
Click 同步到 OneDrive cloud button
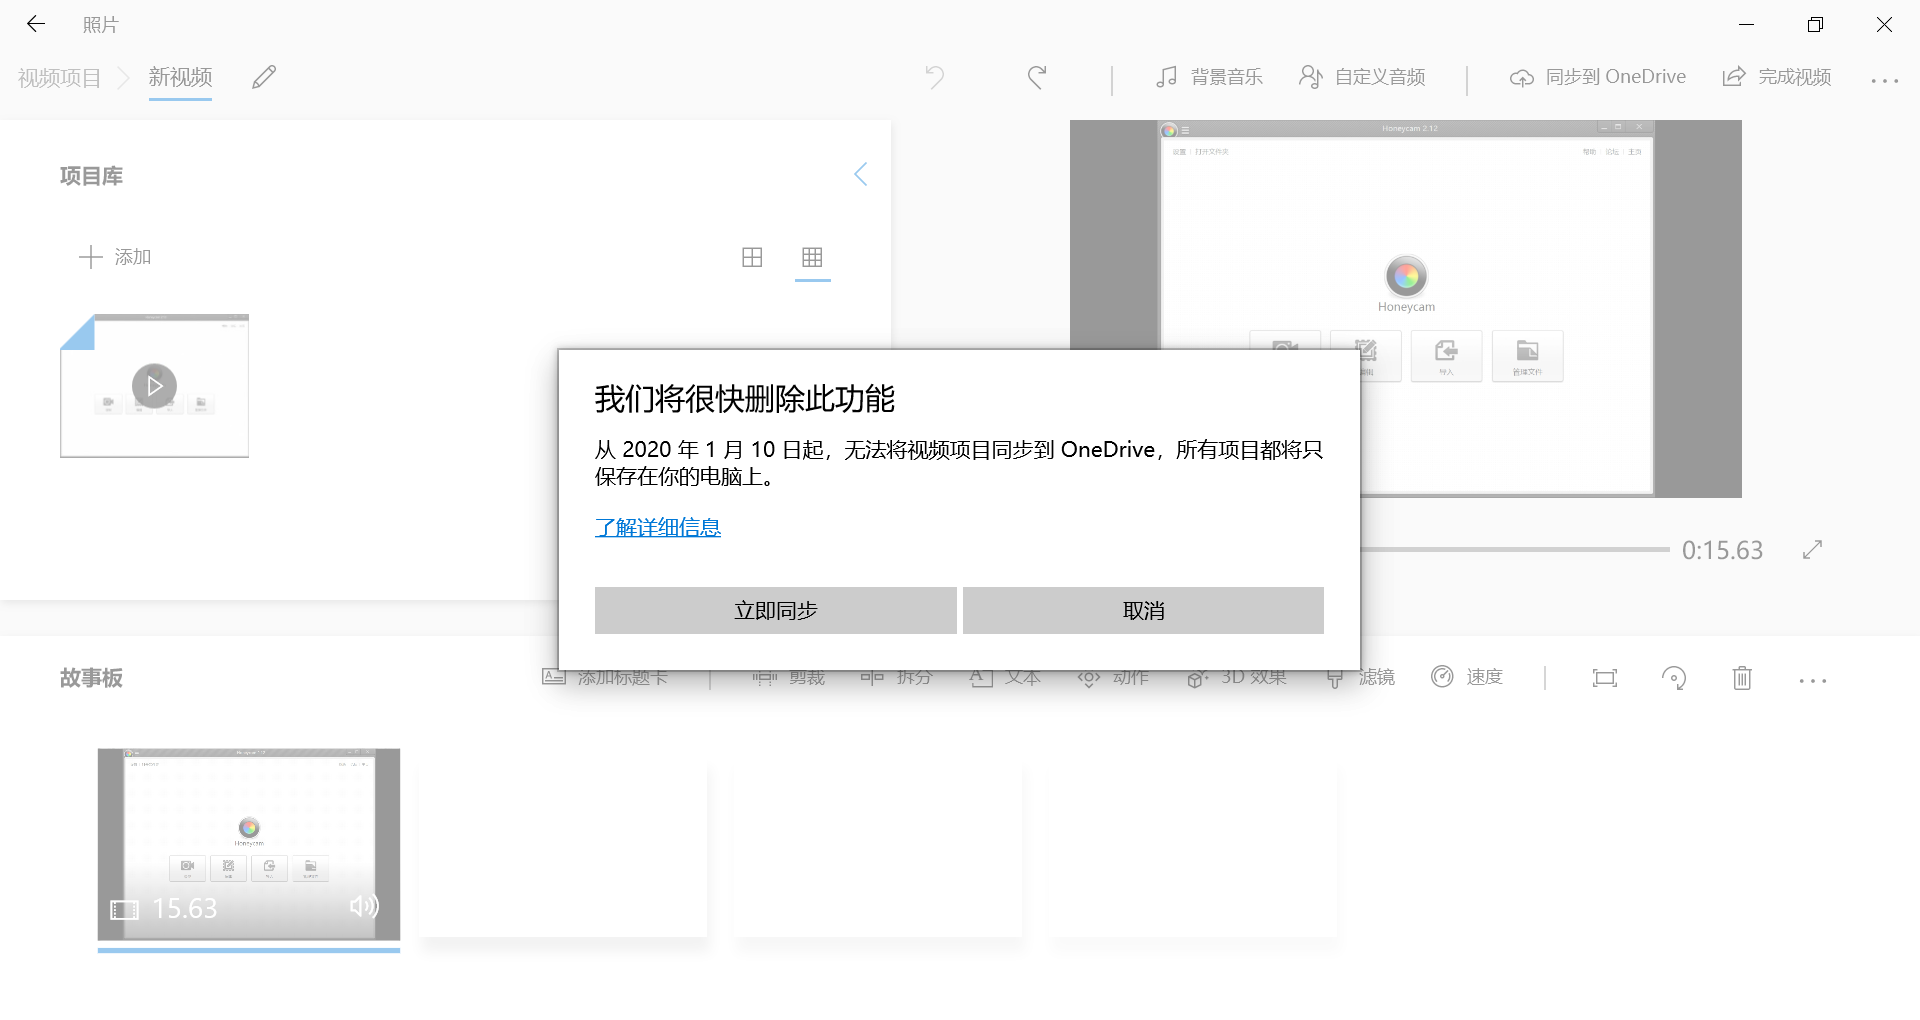tap(1598, 77)
